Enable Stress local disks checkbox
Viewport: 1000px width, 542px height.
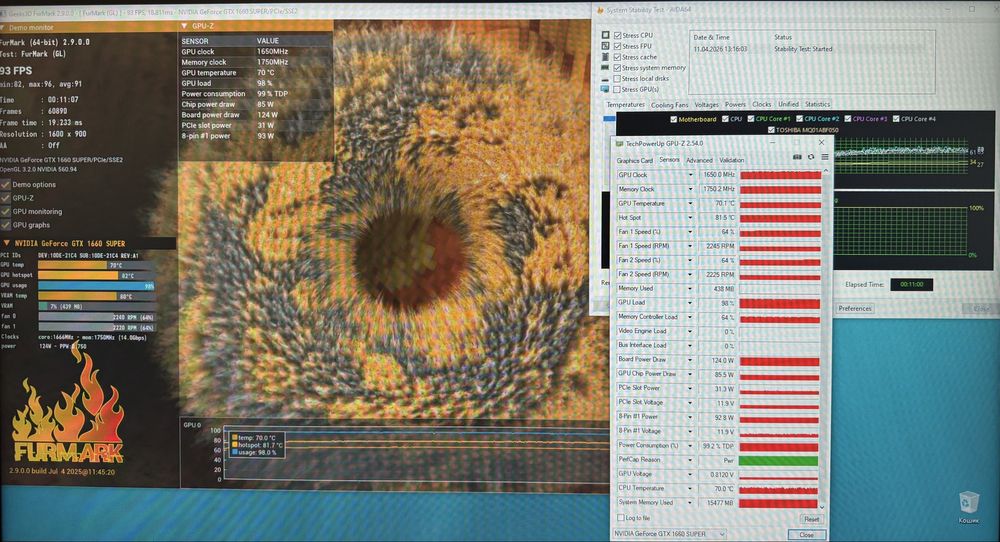tap(617, 78)
